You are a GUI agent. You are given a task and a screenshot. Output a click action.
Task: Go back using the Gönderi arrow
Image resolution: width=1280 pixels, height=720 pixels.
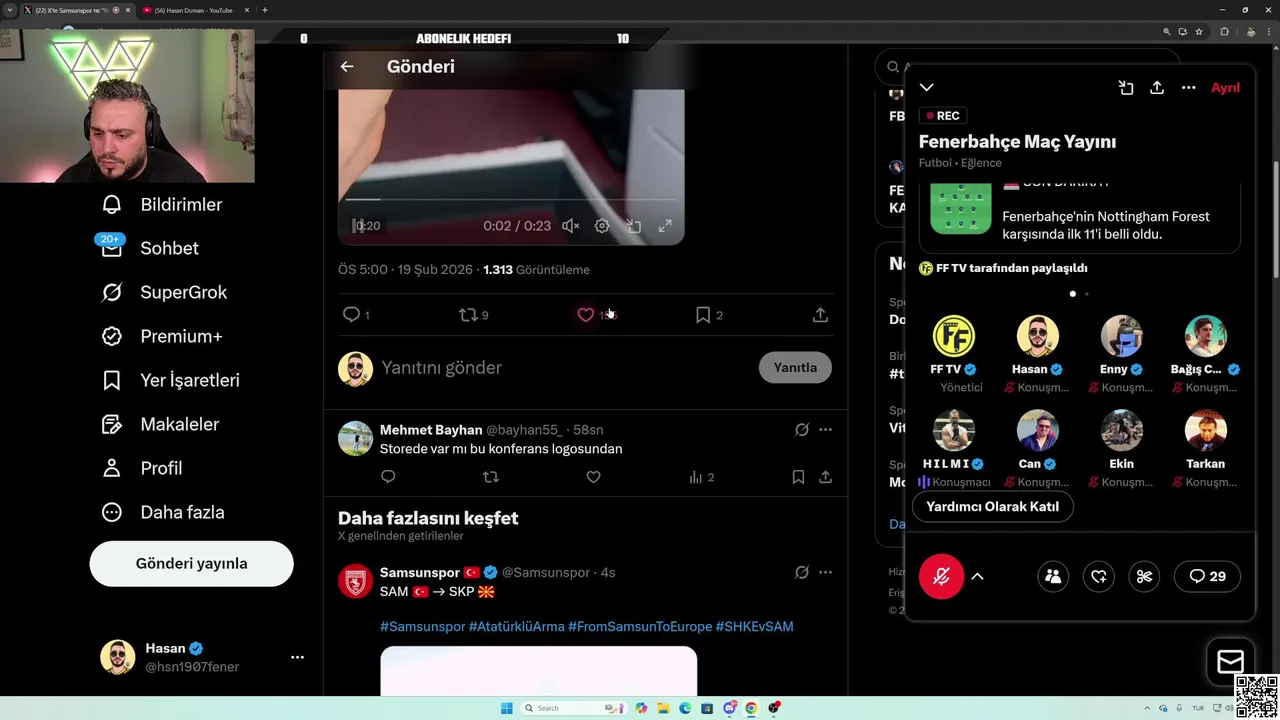pyautogui.click(x=347, y=66)
